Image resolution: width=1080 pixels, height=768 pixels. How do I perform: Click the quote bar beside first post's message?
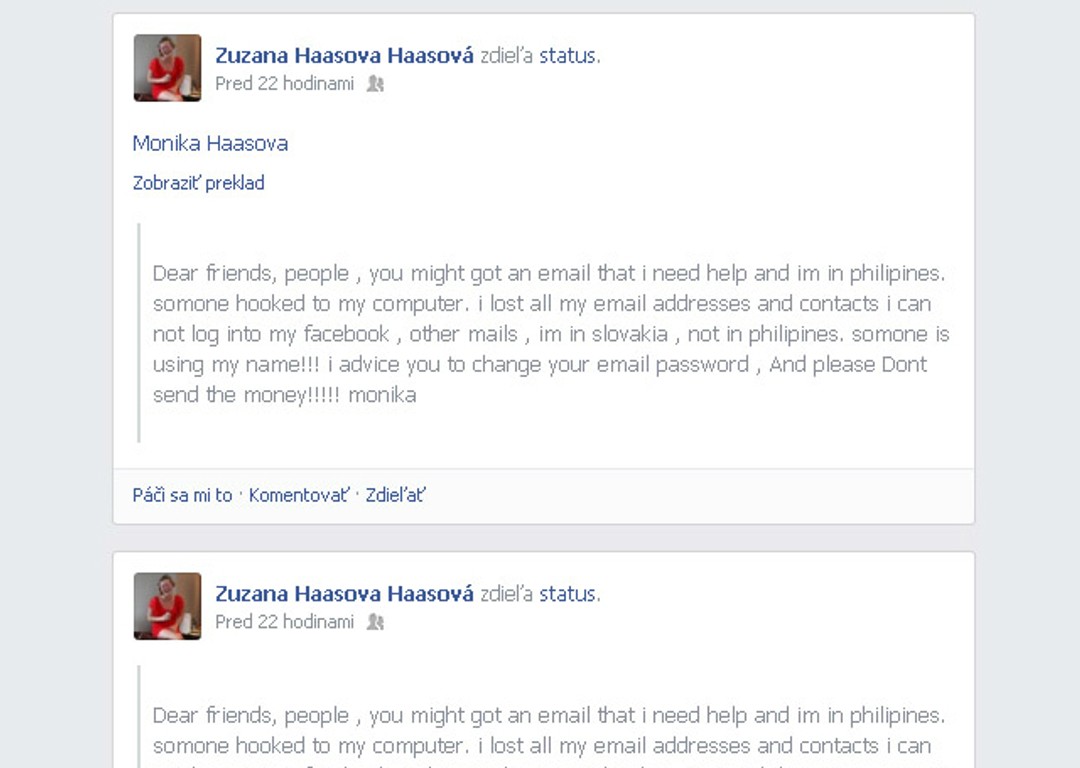[x=139, y=333]
